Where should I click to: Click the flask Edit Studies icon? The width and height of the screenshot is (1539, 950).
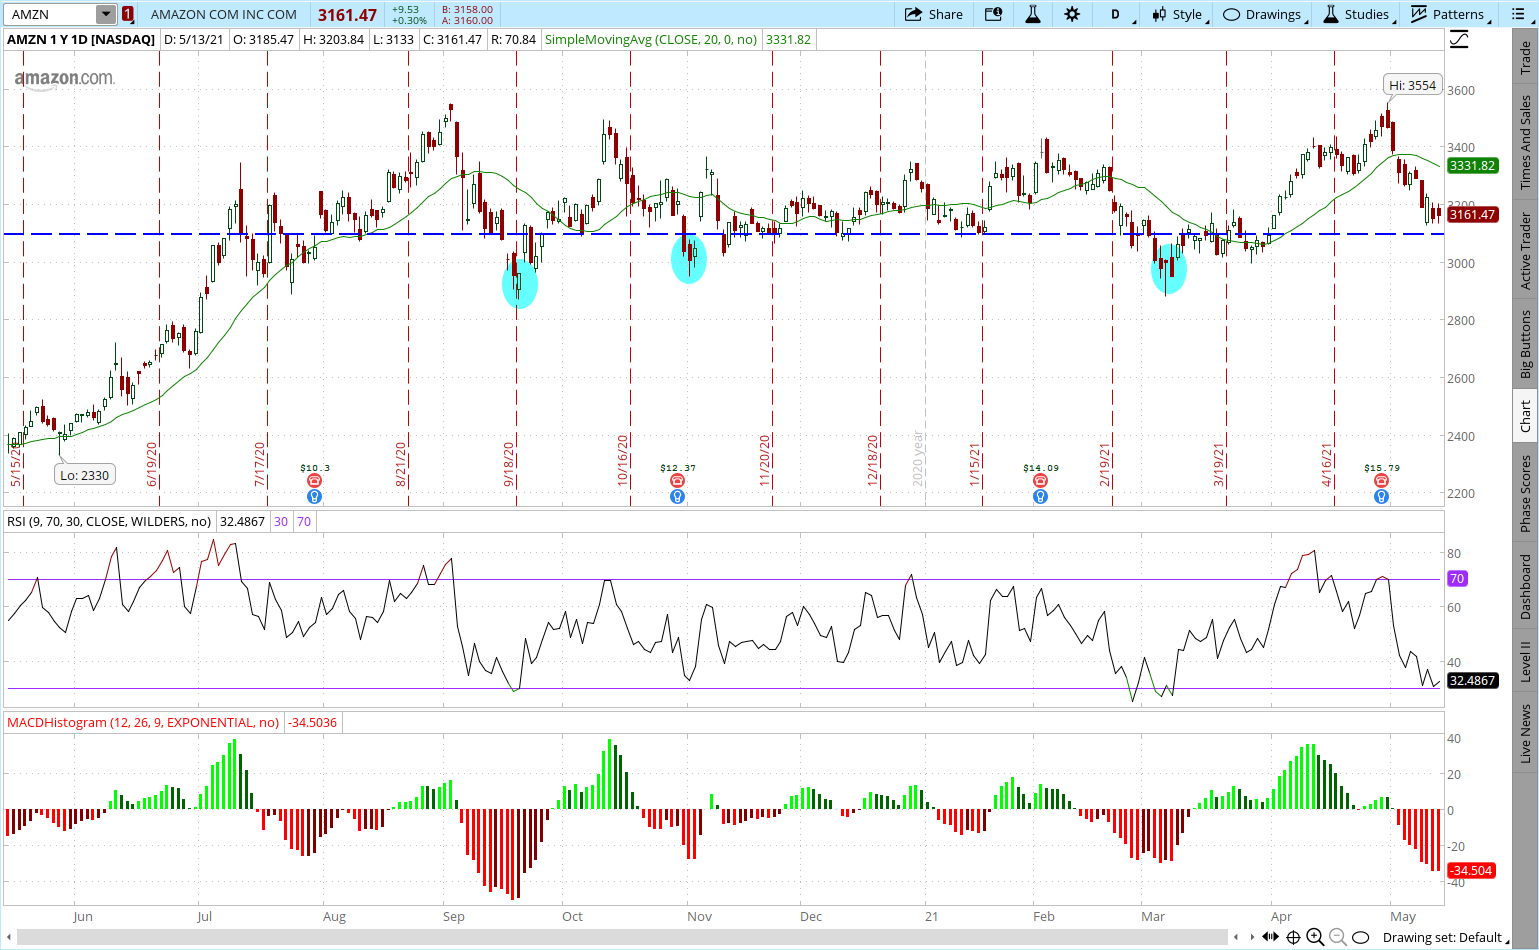(x=1033, y=14)
